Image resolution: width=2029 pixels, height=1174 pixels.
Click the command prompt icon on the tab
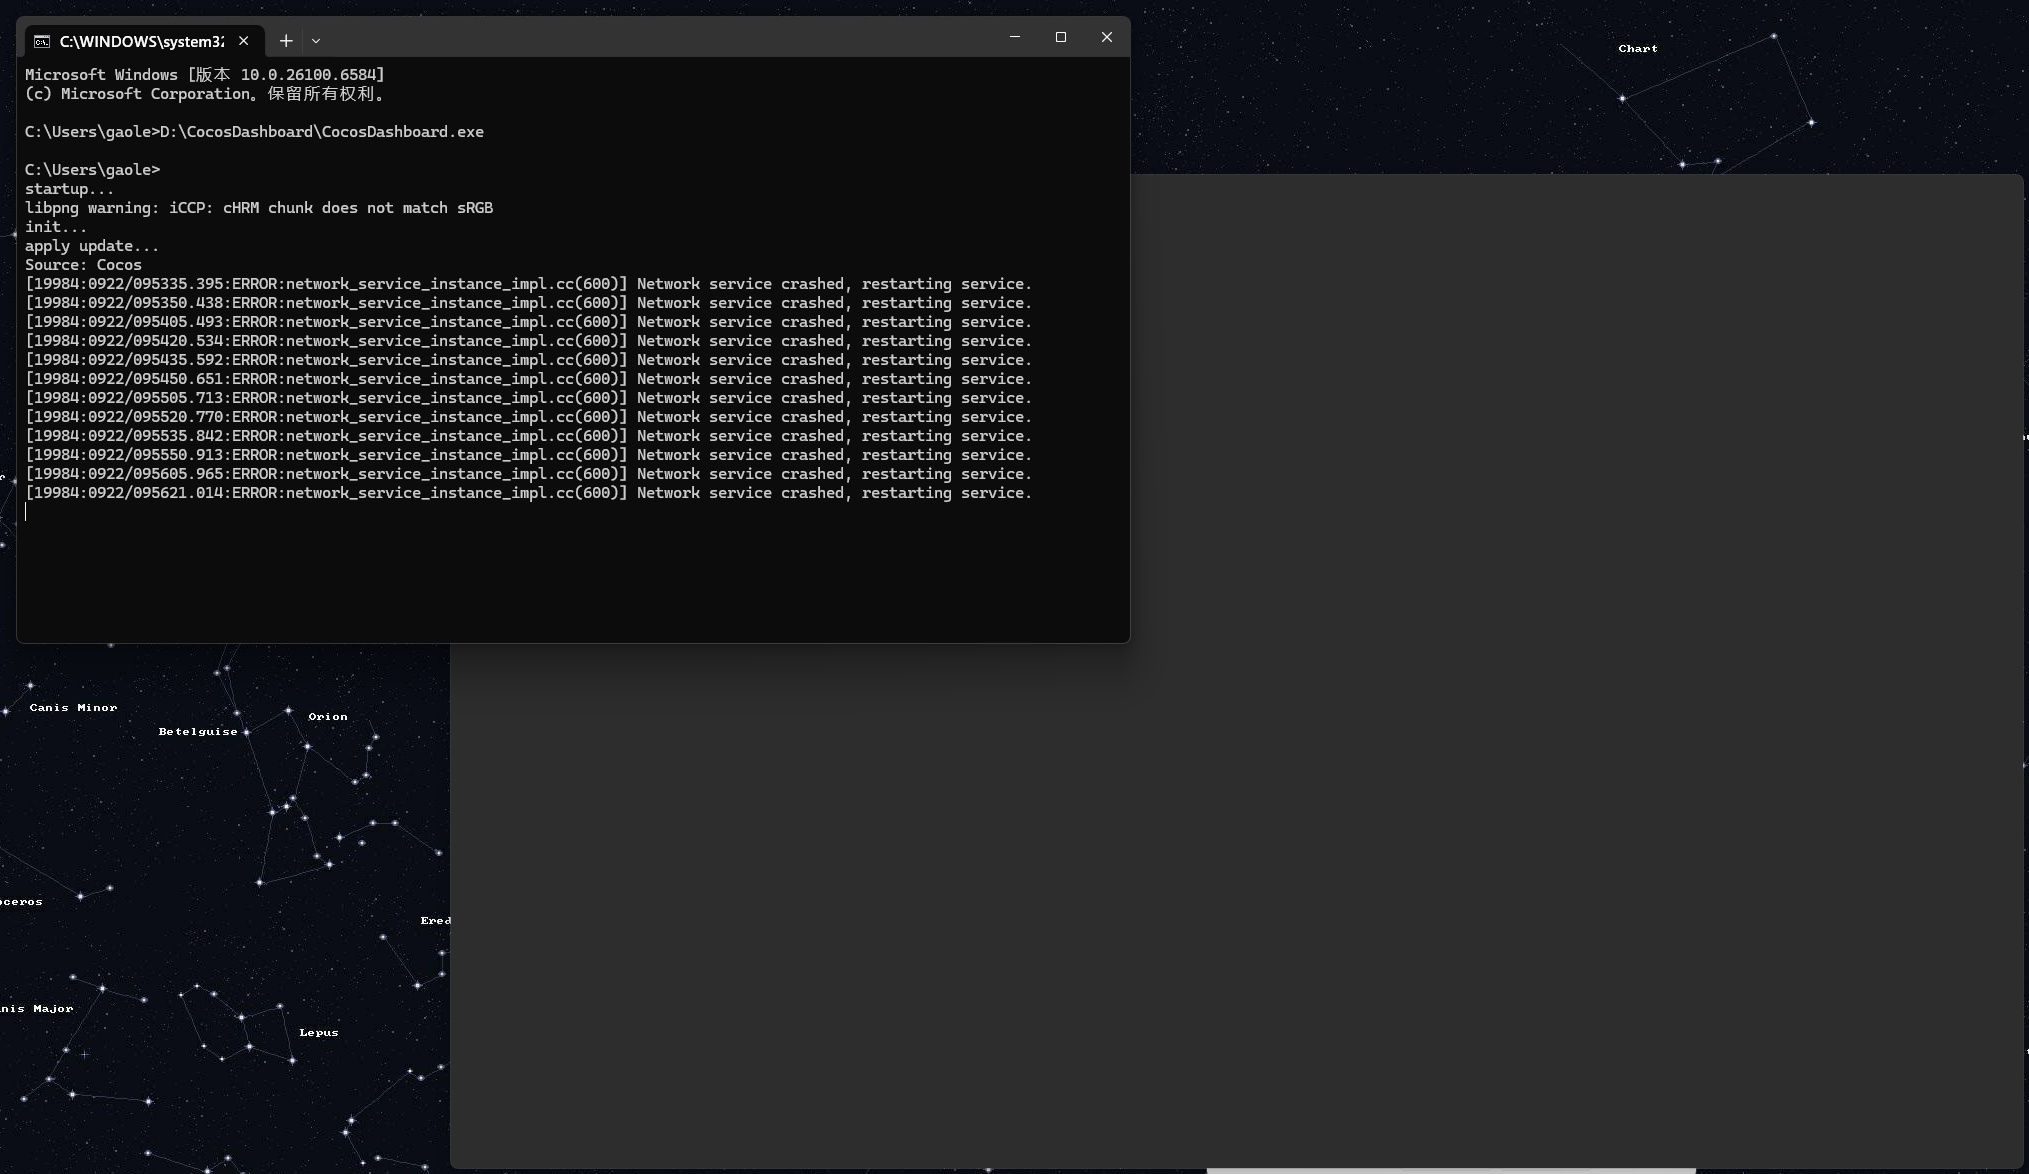click(x=42, y=41)
